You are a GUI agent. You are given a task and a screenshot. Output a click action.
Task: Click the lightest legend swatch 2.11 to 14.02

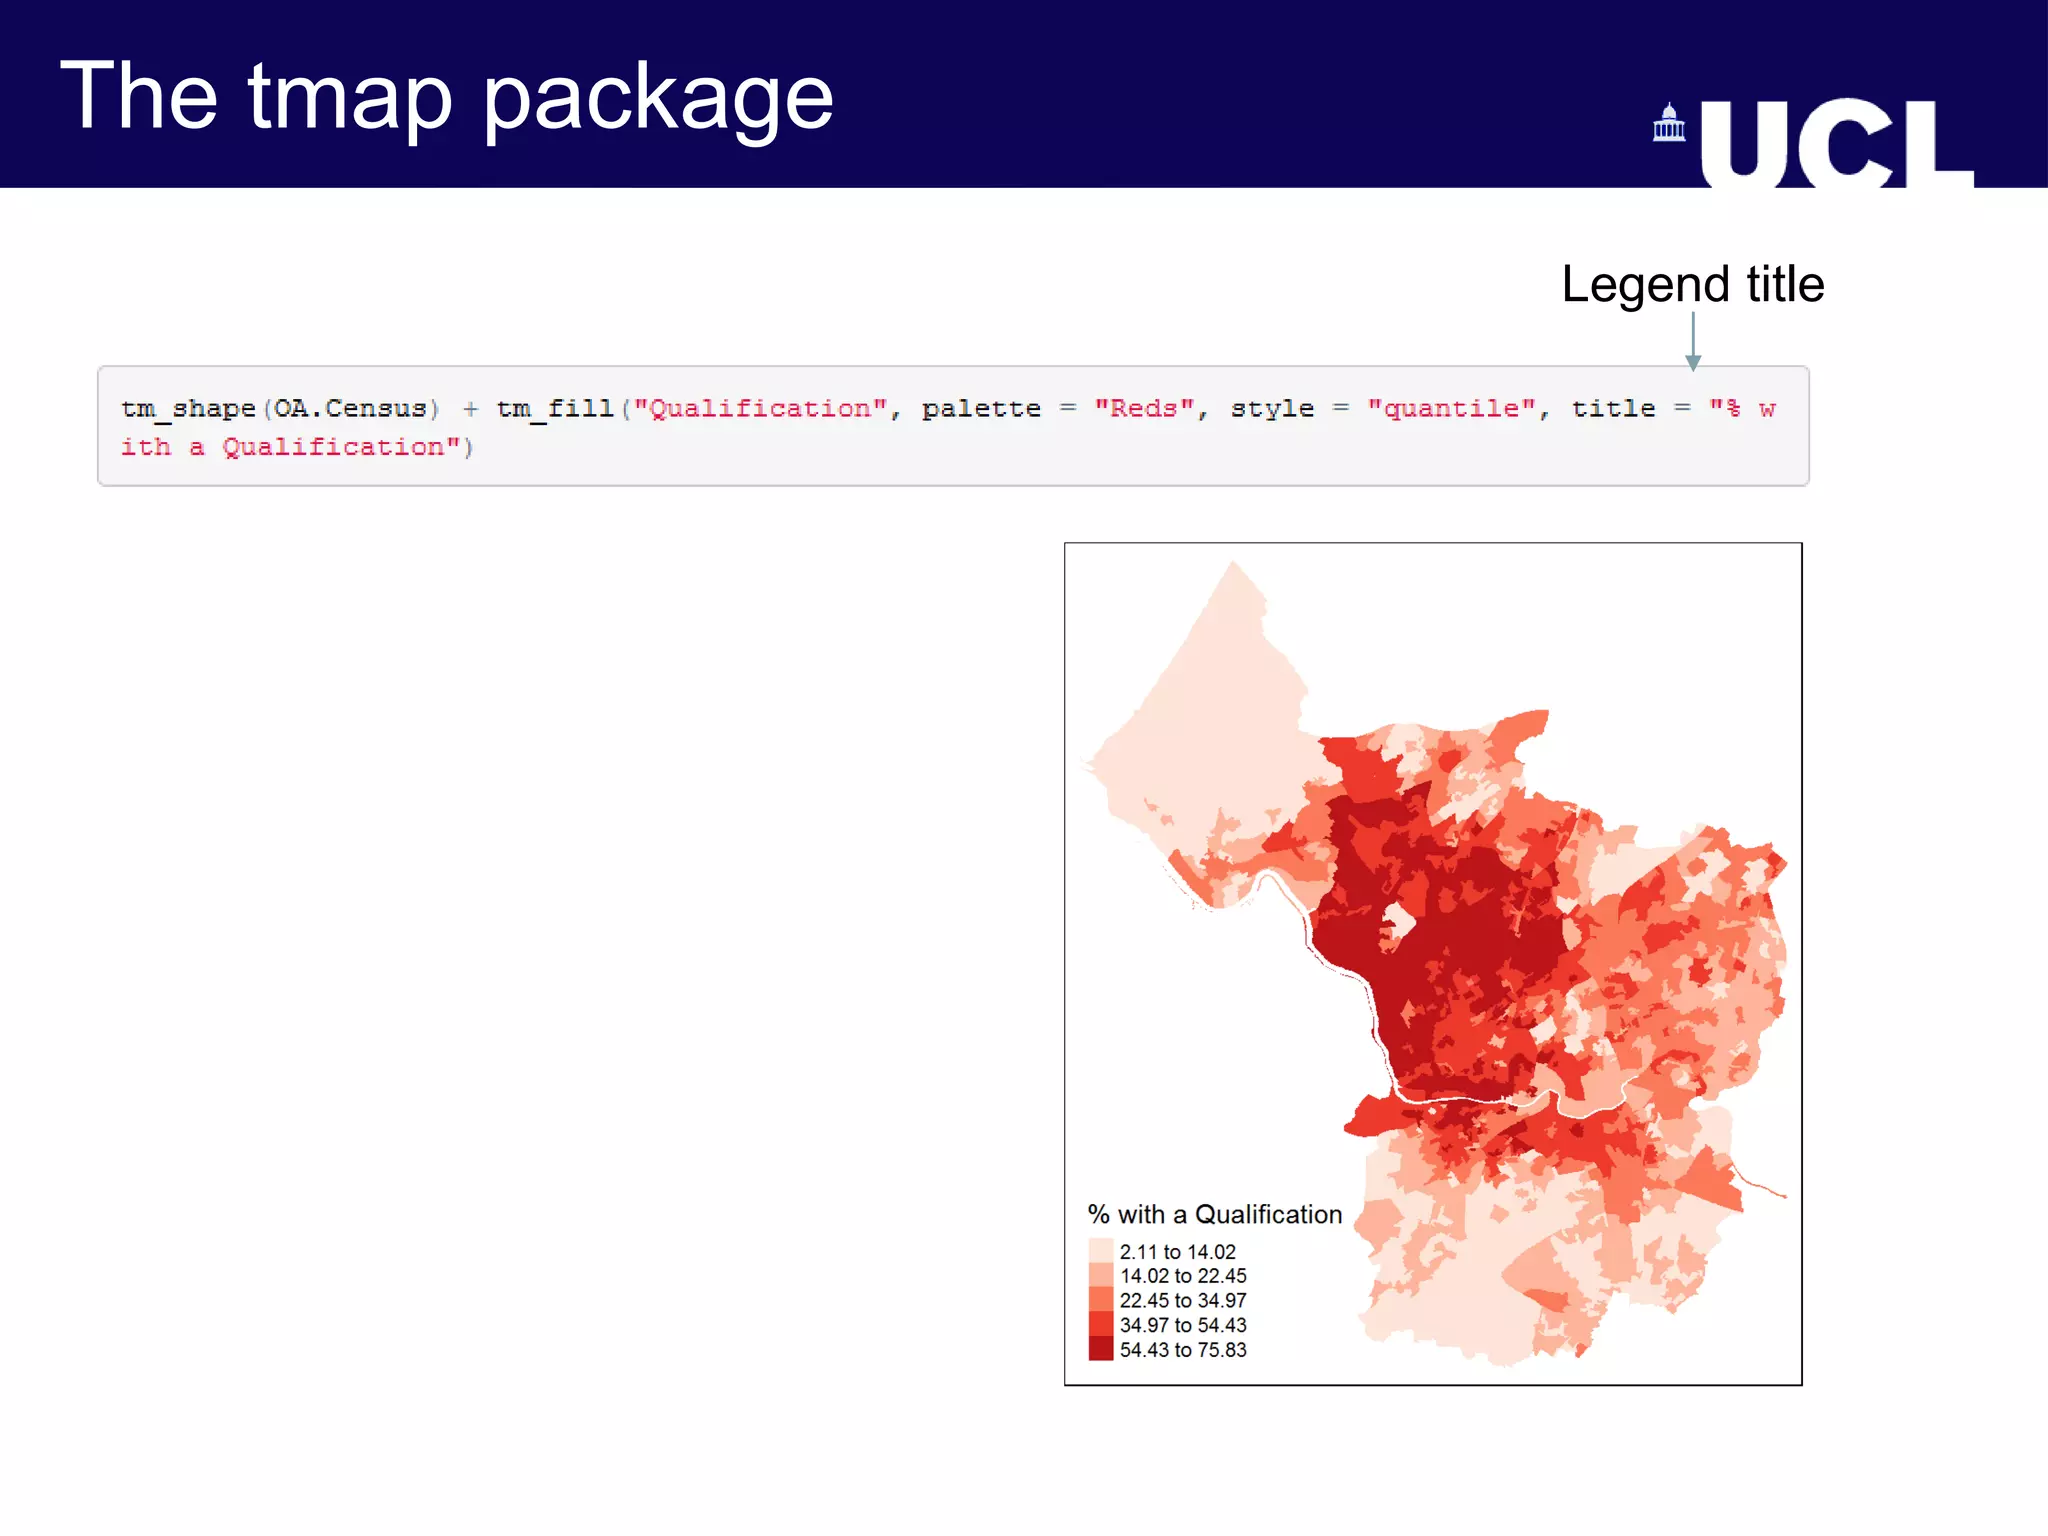click(x=1101, y=1251)
